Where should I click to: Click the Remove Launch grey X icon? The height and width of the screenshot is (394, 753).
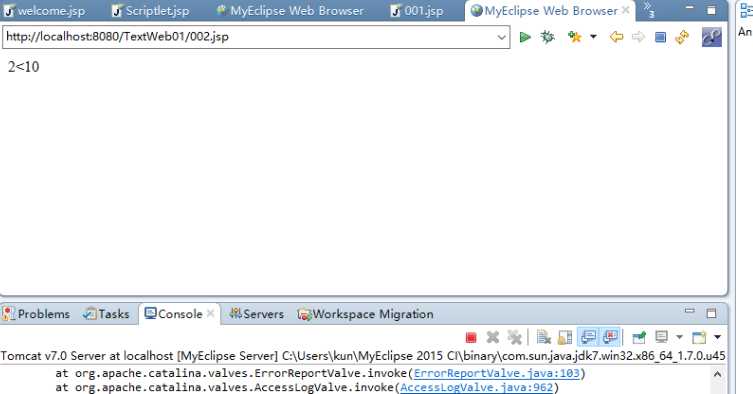click(x=493, y=337)
